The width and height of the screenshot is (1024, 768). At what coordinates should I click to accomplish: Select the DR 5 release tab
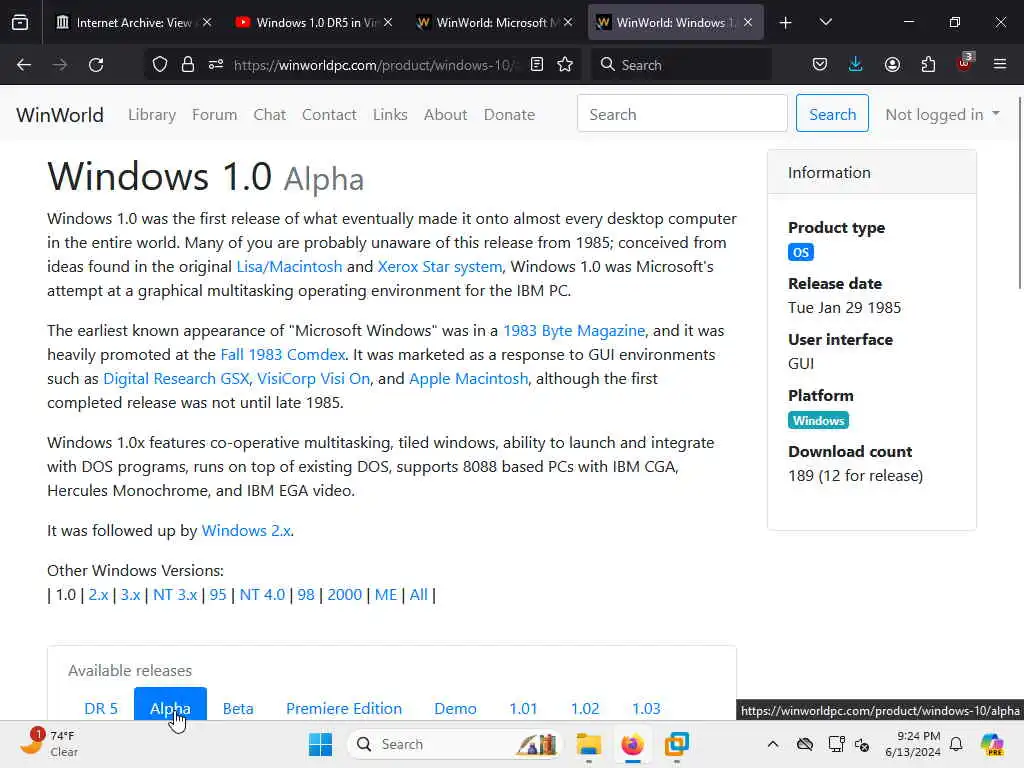coord(101,708)
